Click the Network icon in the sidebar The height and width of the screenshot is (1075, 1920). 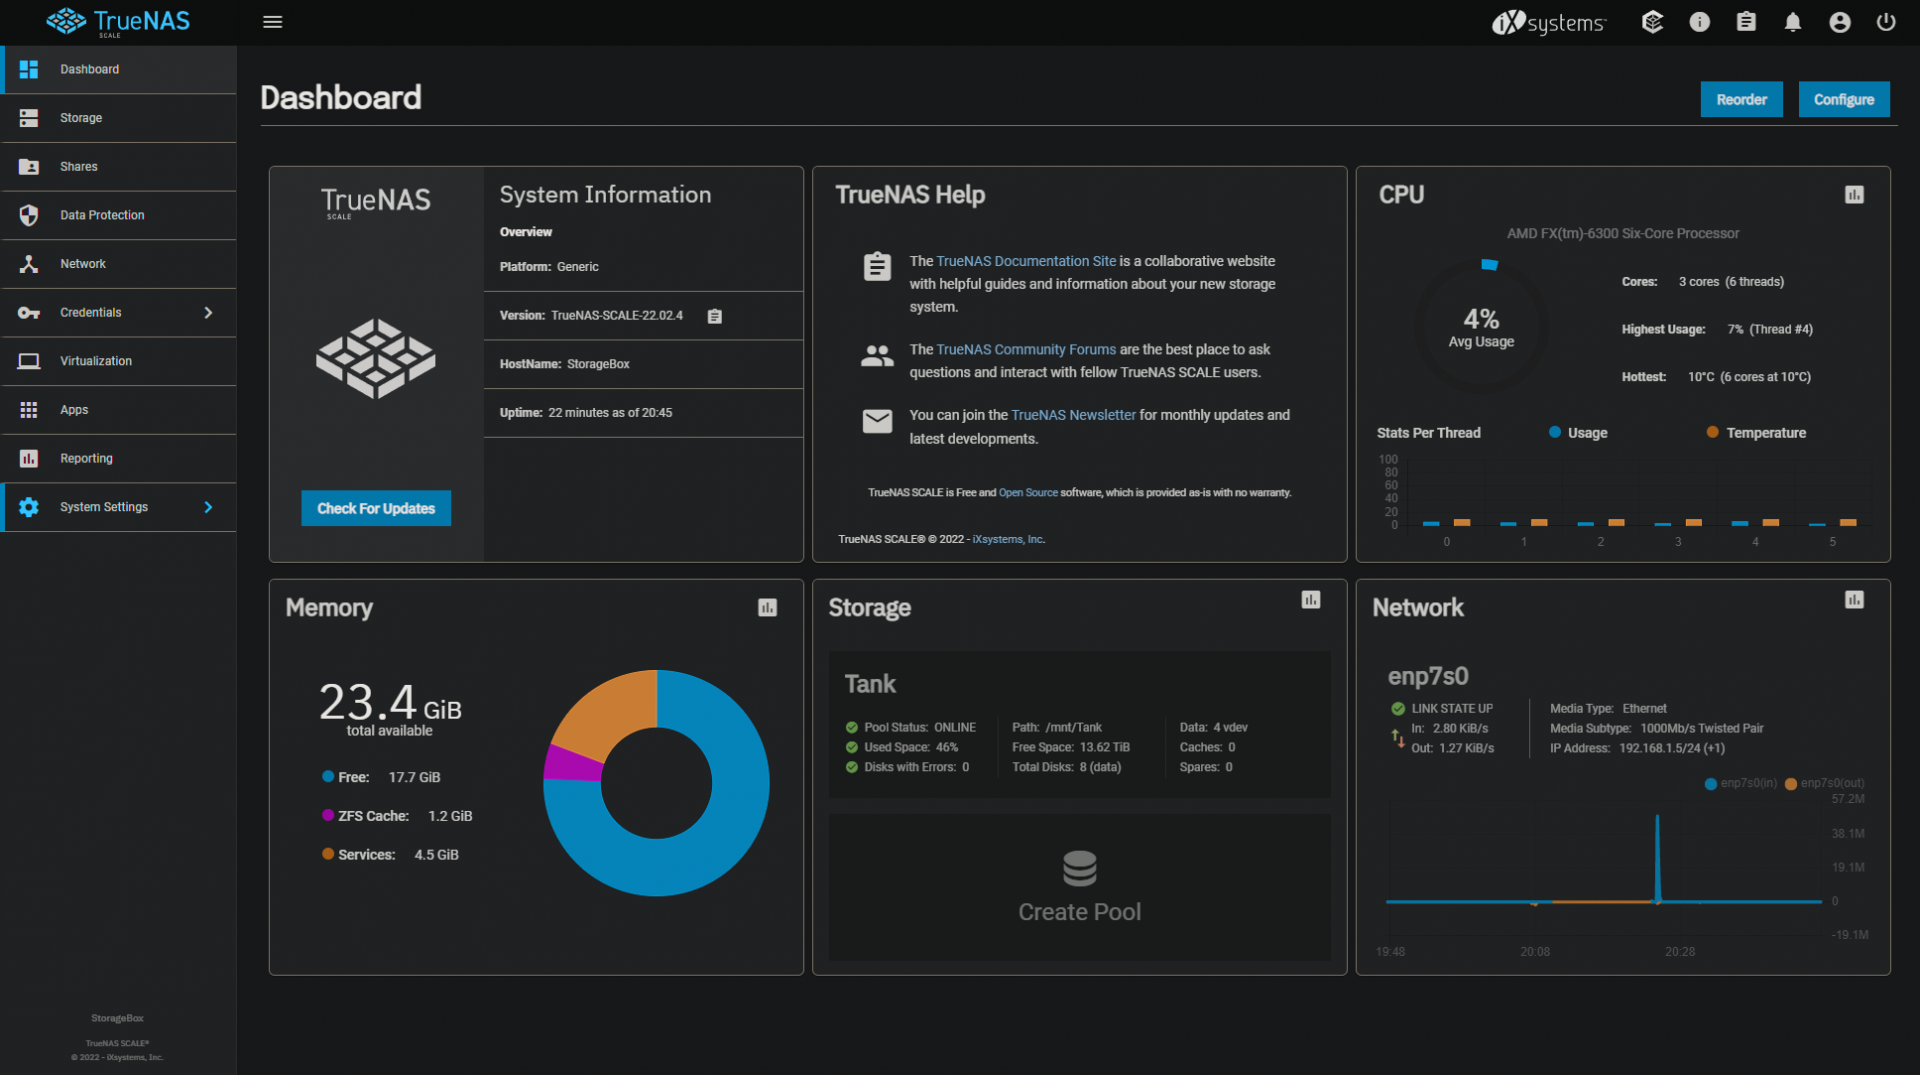click(29, 264)
